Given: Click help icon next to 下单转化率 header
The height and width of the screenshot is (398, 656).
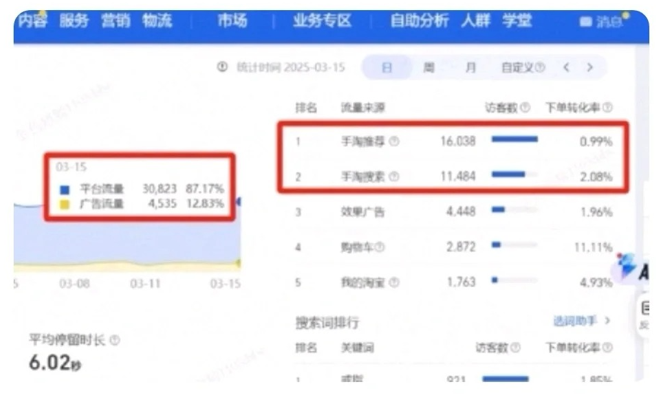Looking at the screenshot, I should pyautogui.click(x=608, y=108).
